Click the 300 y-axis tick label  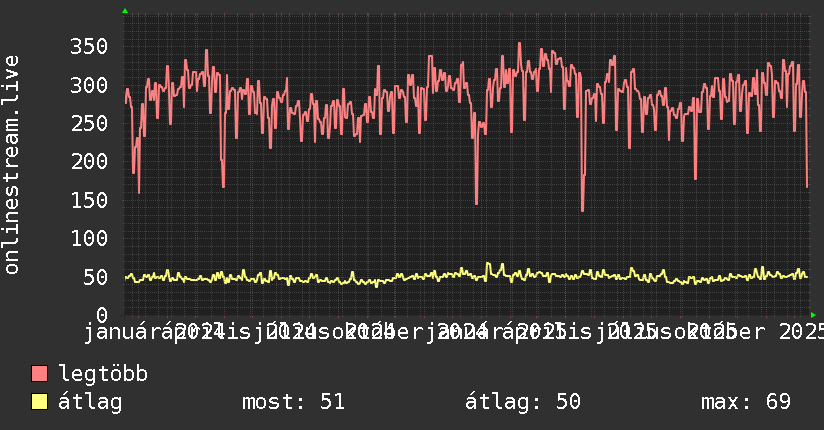89,85
